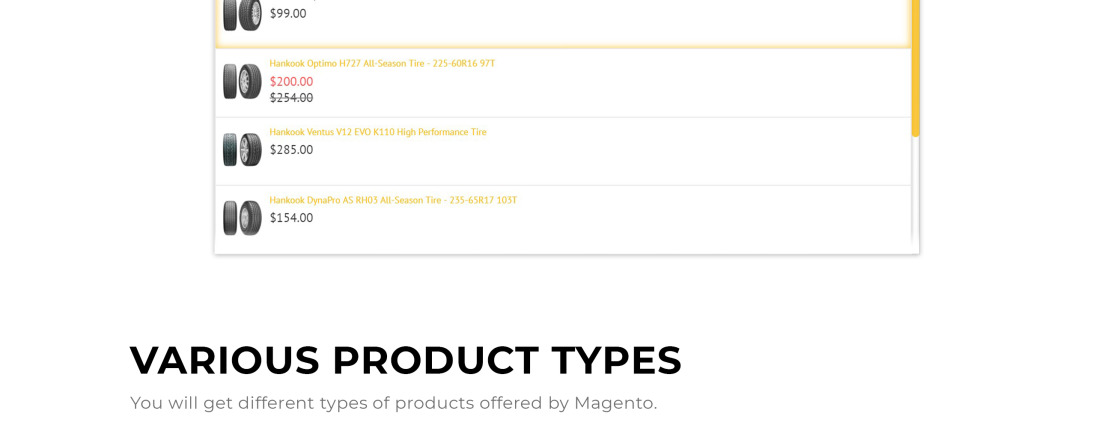The height and width of the screenshot is (428, 1096).
Task: Click the crossed-out $254.00 old price
Action: click(x=291, y=98)
